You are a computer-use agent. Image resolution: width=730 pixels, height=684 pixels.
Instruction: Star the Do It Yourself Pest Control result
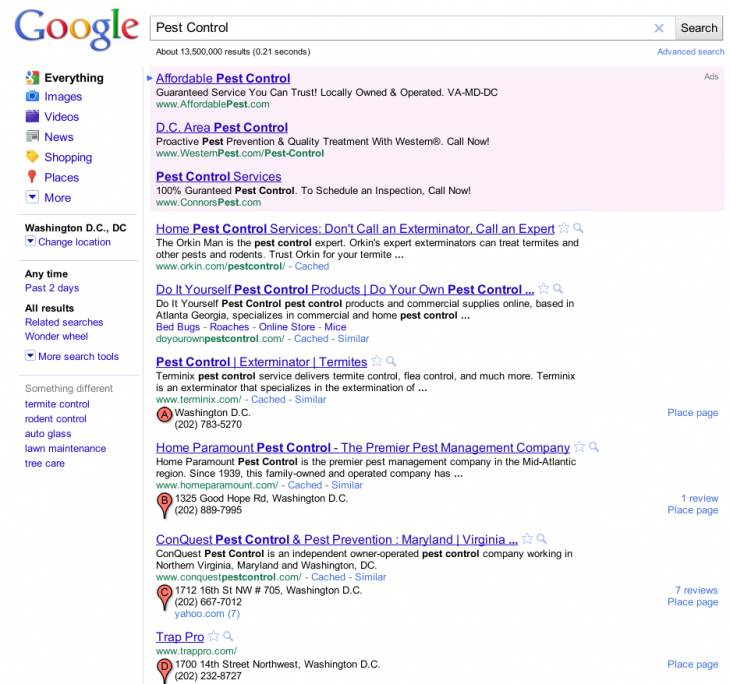pos(543,289)
